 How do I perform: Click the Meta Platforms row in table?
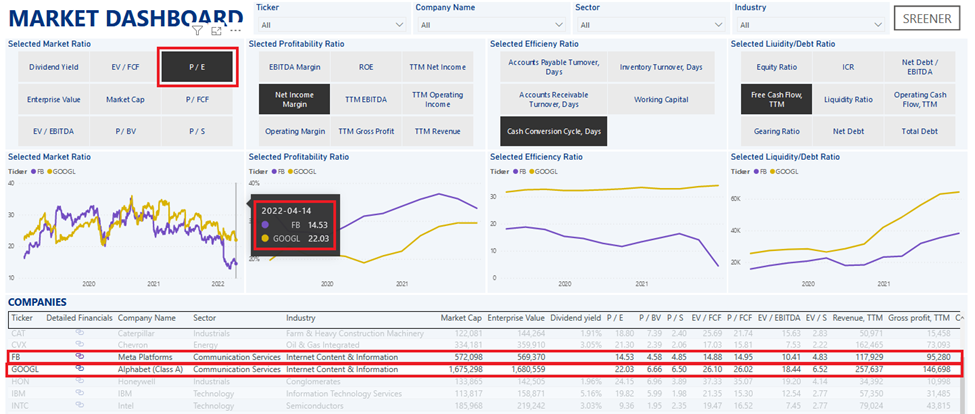(145, 356)
